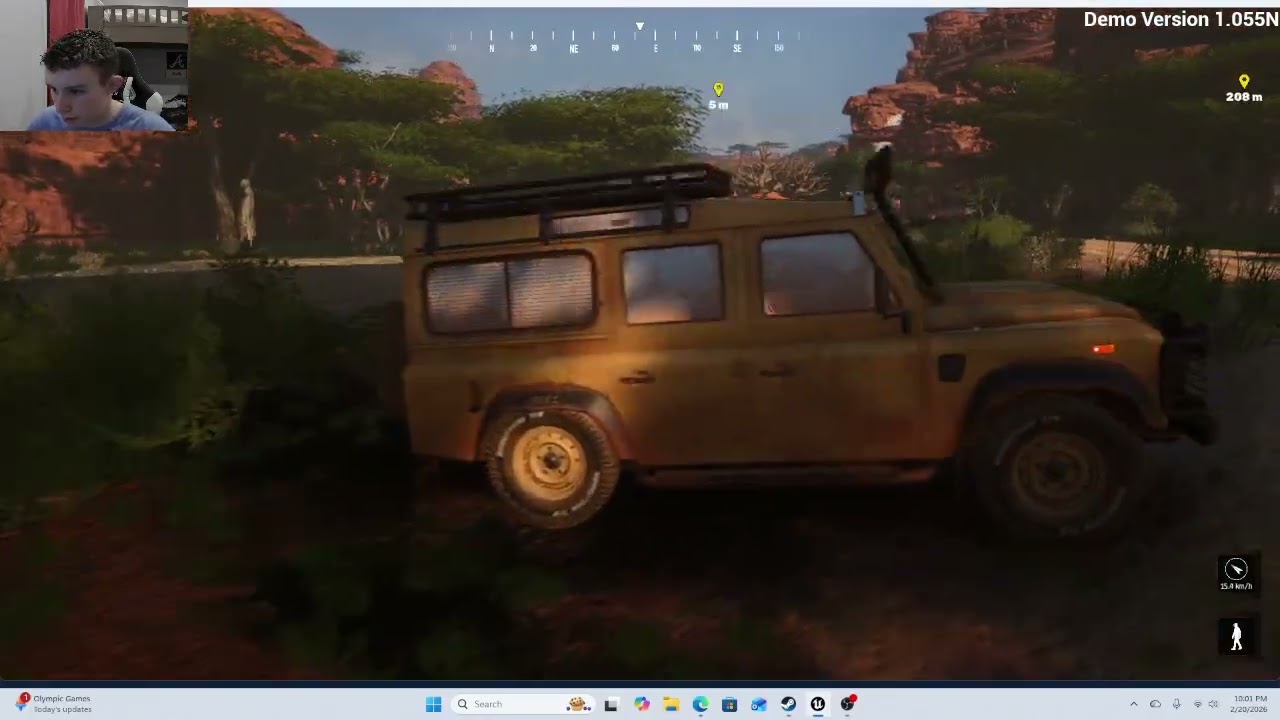
Task: Click the compass heading triangle pointer
Action: tap(640, 26)
